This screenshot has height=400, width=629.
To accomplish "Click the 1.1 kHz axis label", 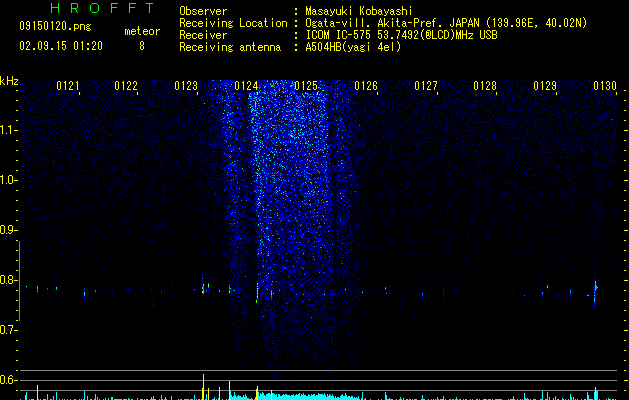I will [8, 130].
